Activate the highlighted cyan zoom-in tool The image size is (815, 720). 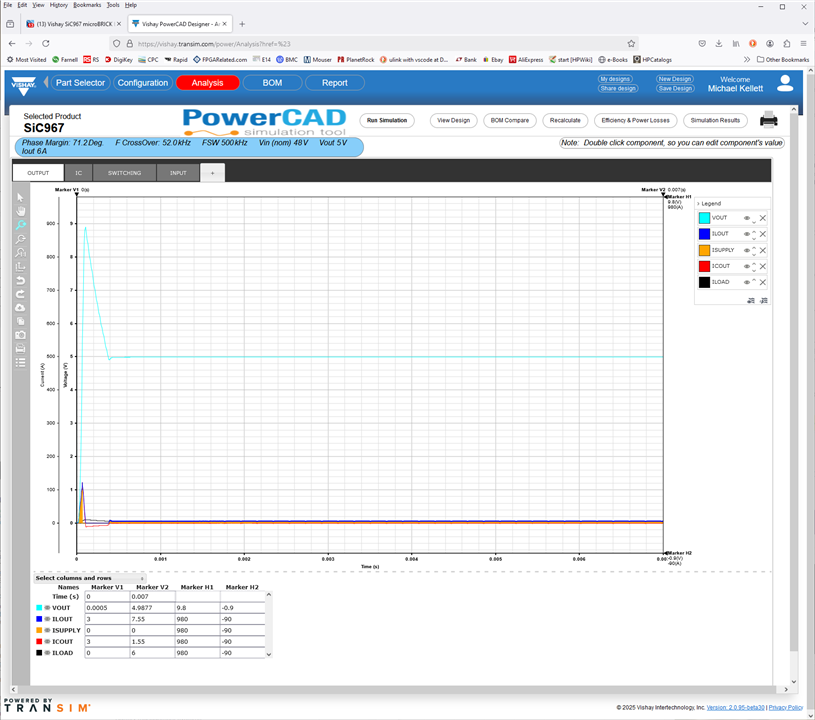tap(20, 225)
